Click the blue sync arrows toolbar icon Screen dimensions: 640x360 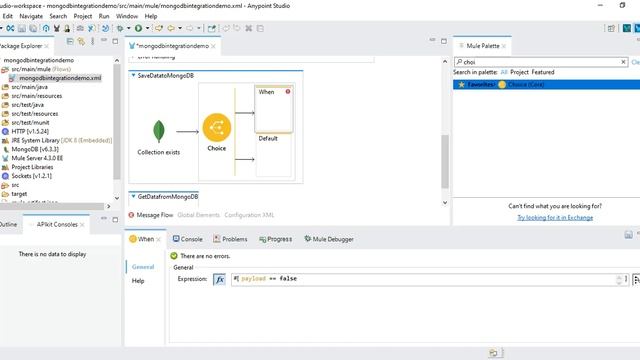[x=10, y=28]
